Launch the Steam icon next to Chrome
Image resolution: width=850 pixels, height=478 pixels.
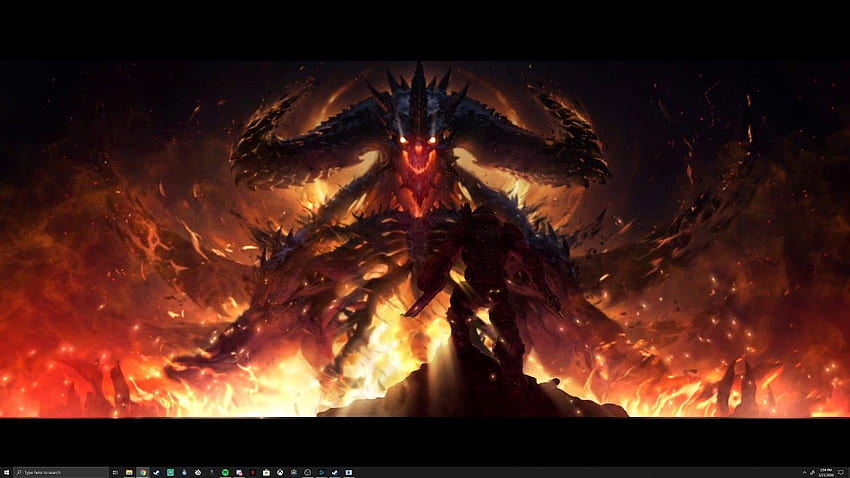click(x=157, y=473)
